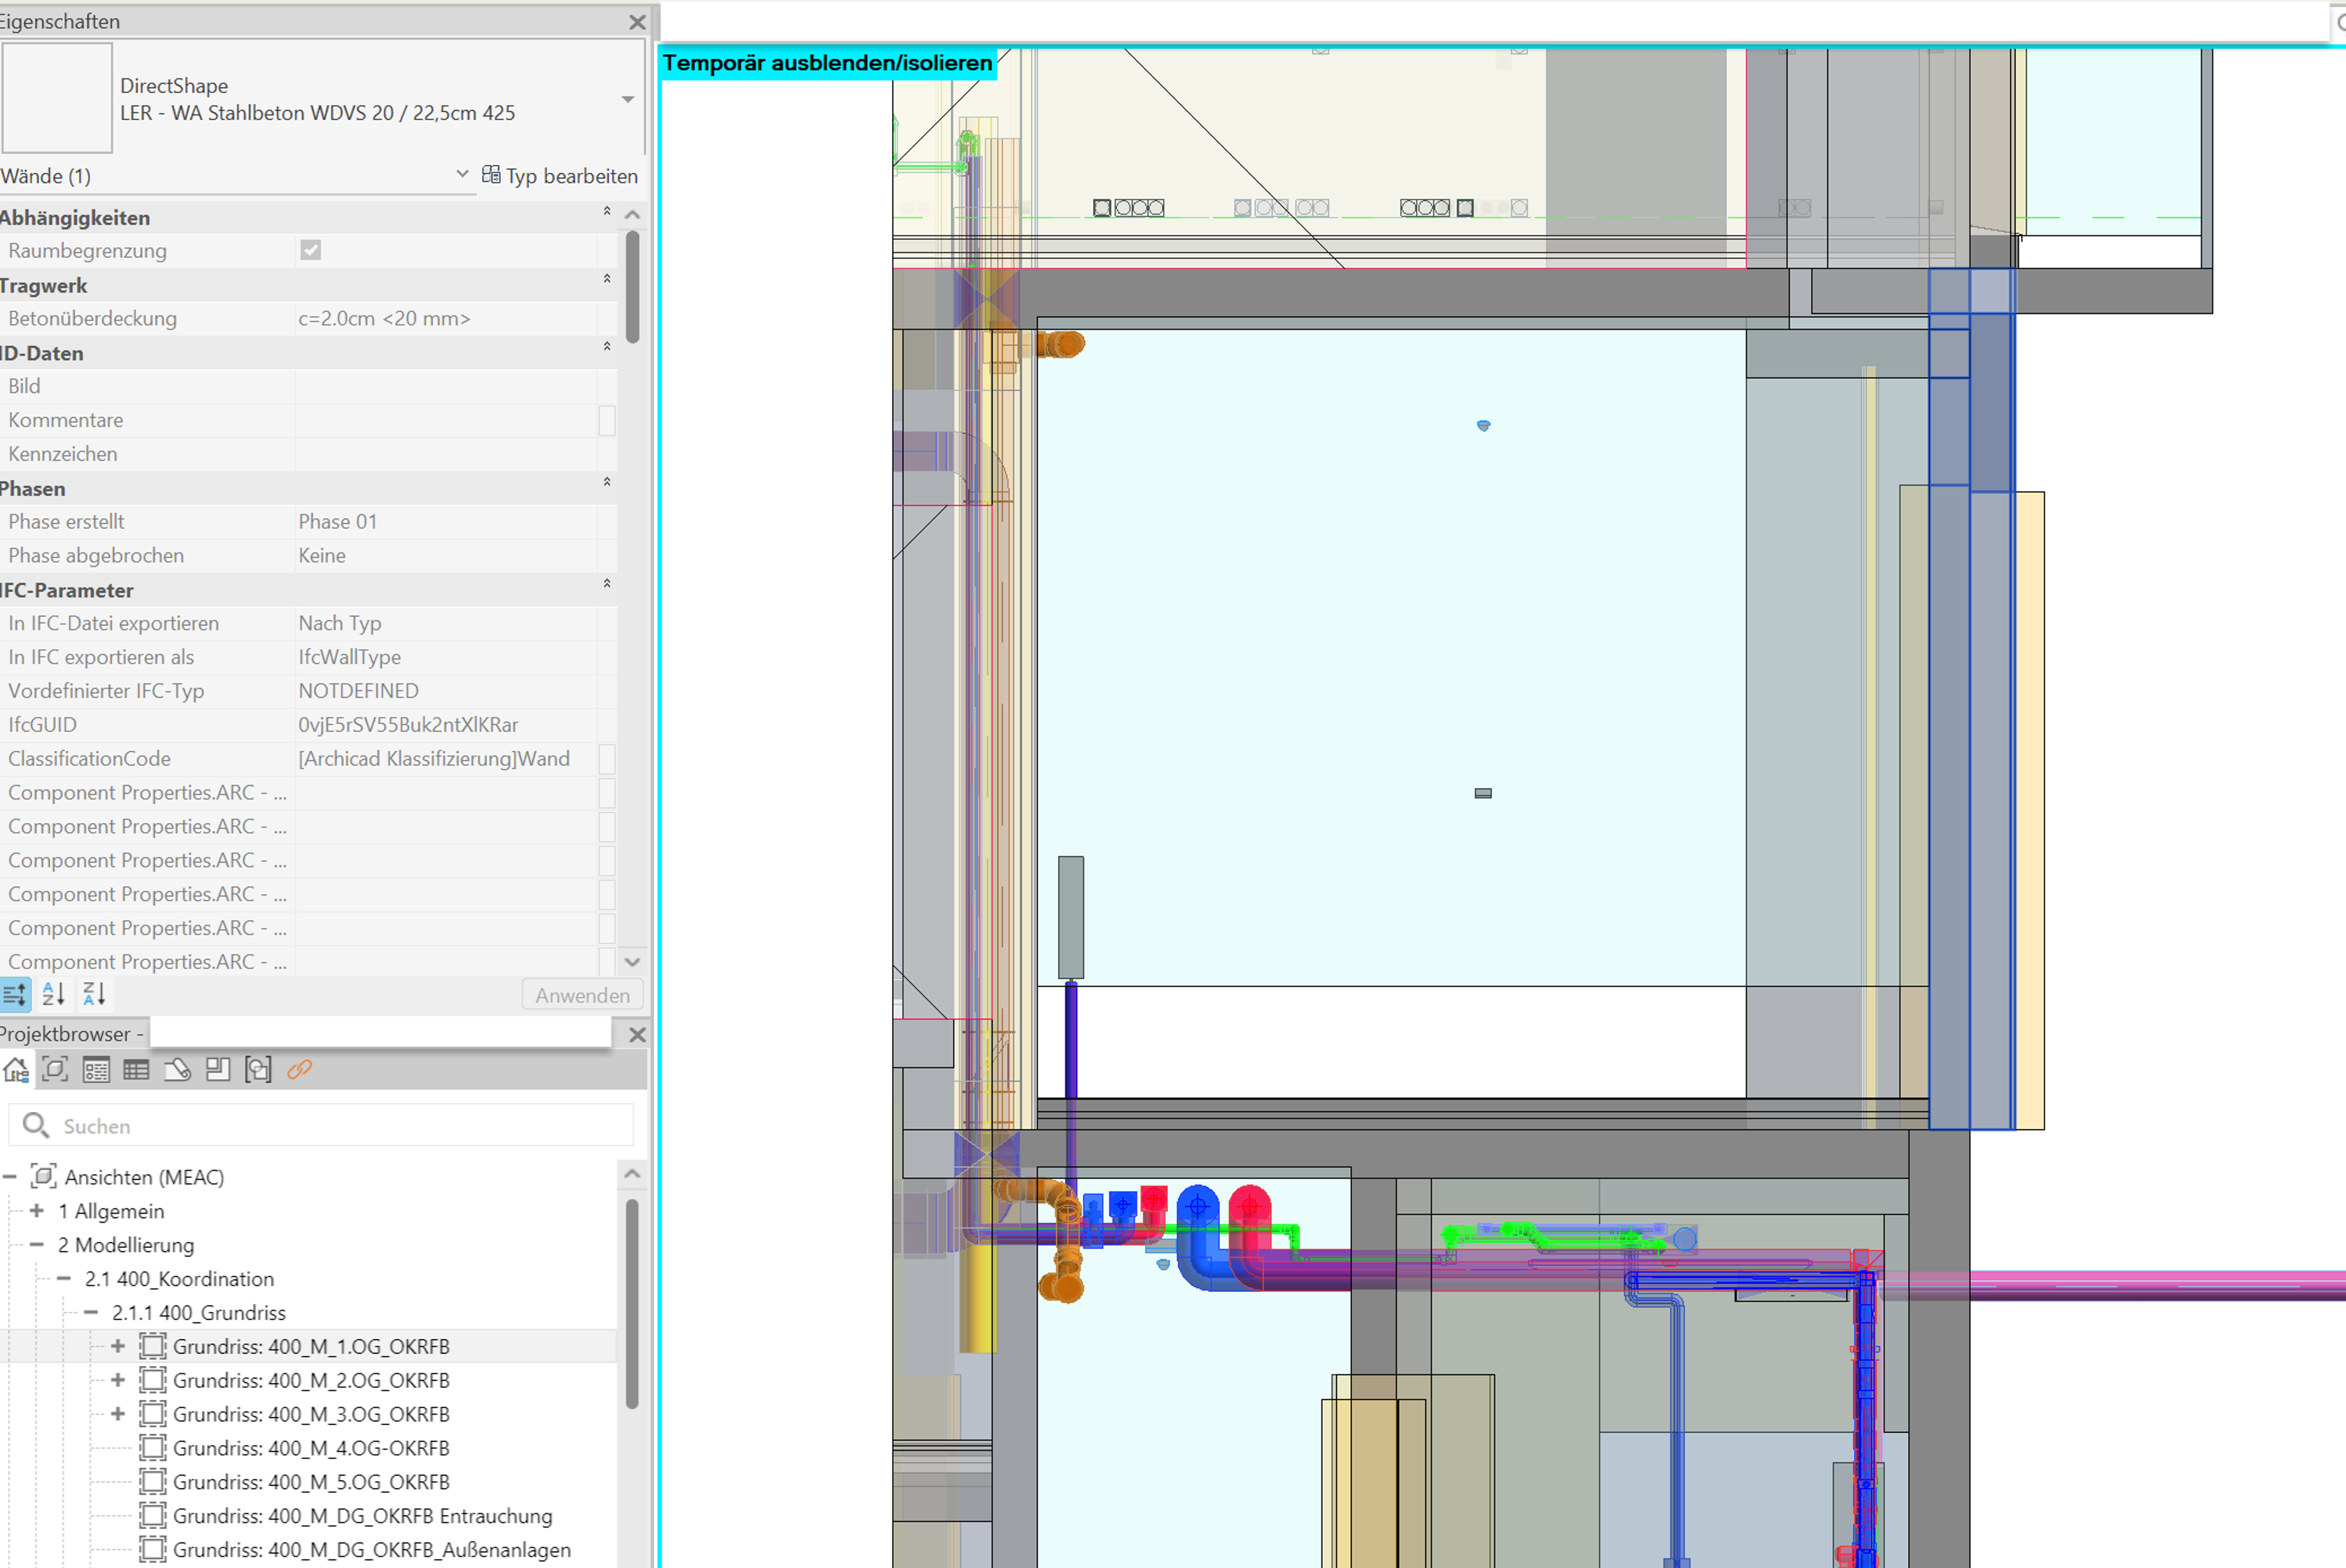The height and width of the screenshot is (1568, 2346).
Task: Open the DirectShape type selector dropdown
Action: (627, 99)
